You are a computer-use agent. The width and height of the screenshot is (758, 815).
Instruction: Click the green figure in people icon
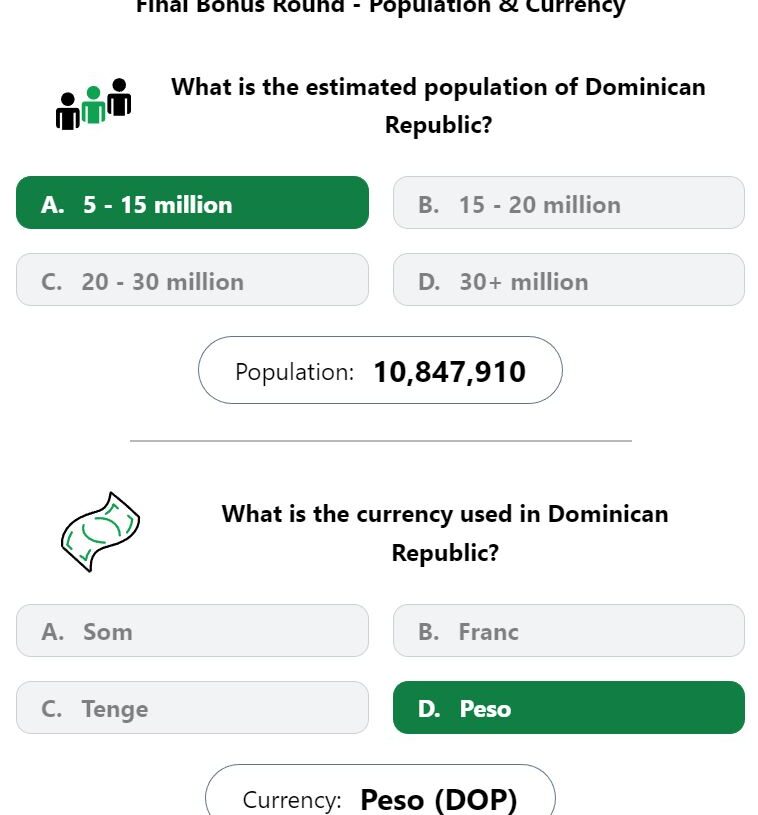click(94, 105)
